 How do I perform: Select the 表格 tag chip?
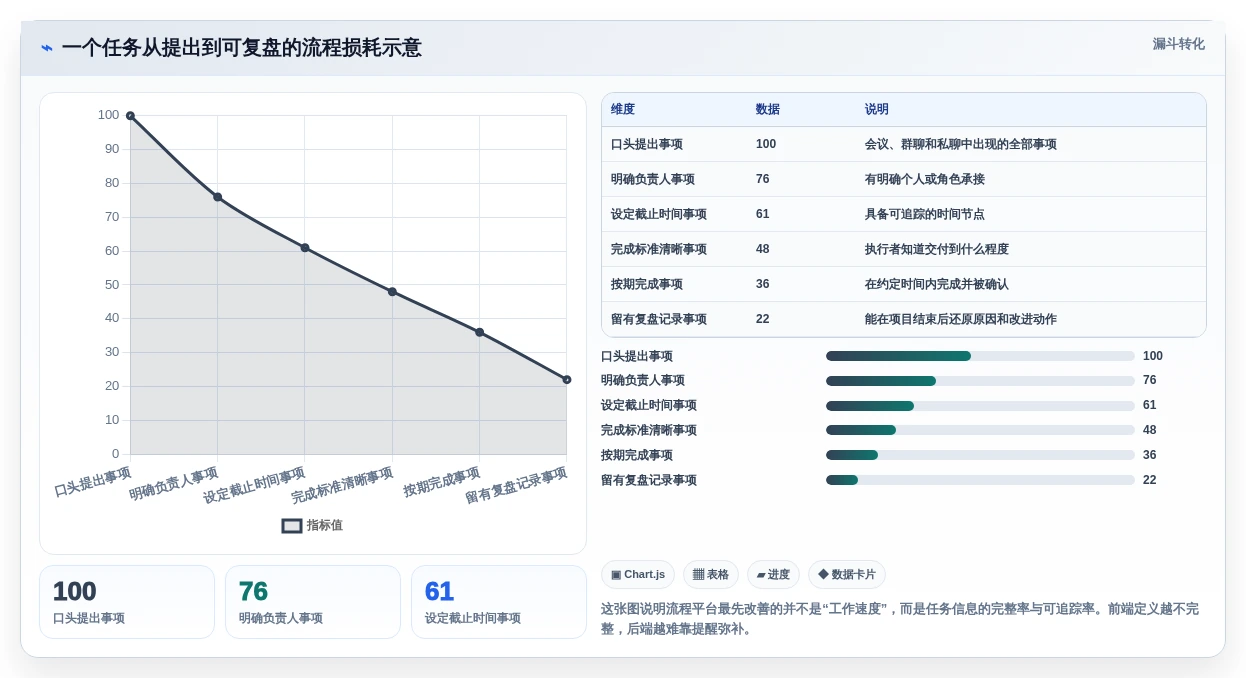(x=711, y=575)
